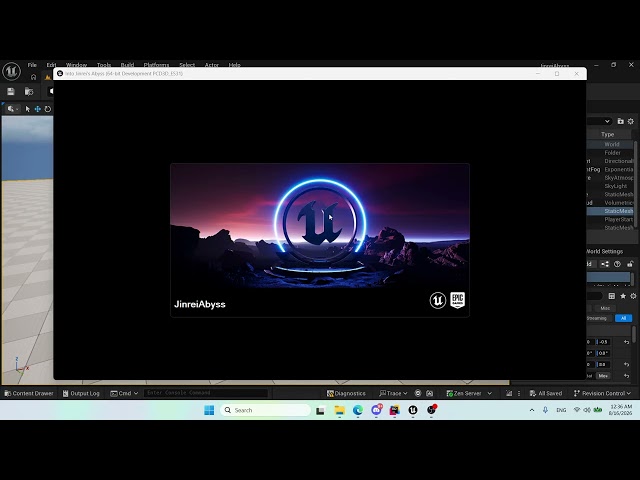Open the Edit menu
640x480 pixels.
[51, 65]
